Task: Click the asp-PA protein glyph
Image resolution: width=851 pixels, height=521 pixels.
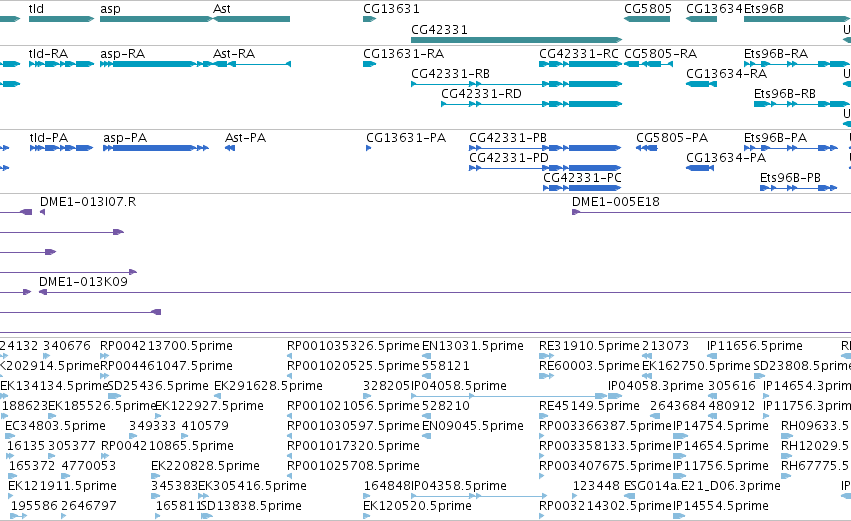Action: point(156,148)
